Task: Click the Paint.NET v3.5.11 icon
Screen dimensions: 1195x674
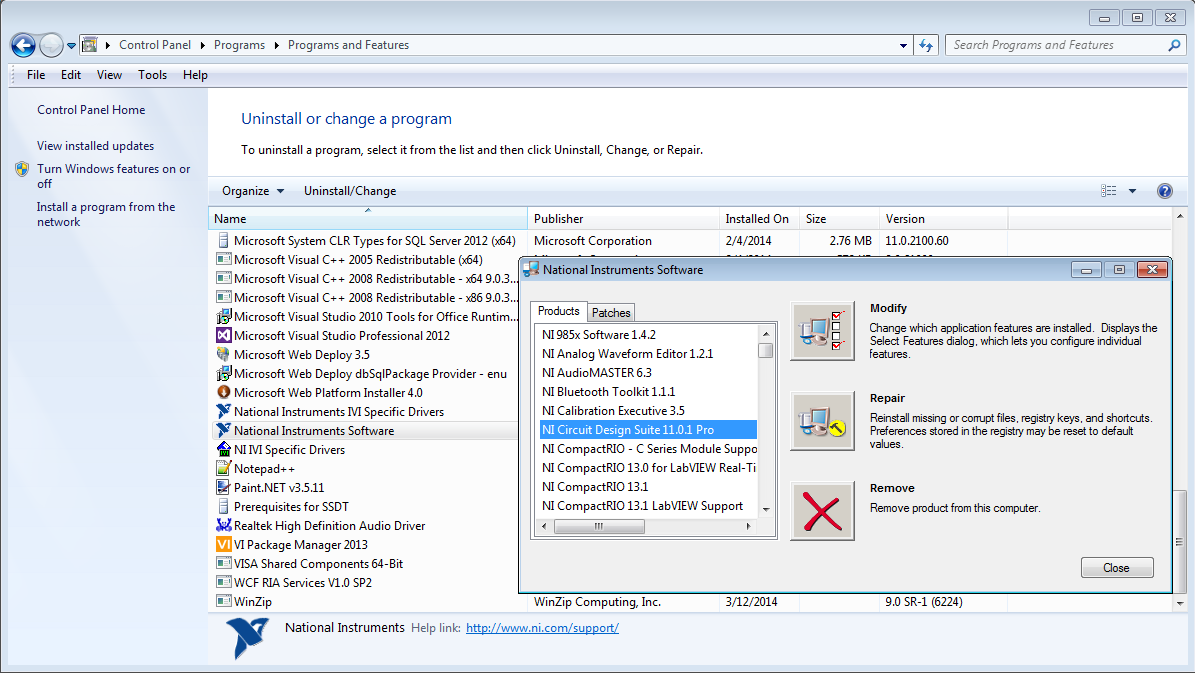Action: pos(223,488)
